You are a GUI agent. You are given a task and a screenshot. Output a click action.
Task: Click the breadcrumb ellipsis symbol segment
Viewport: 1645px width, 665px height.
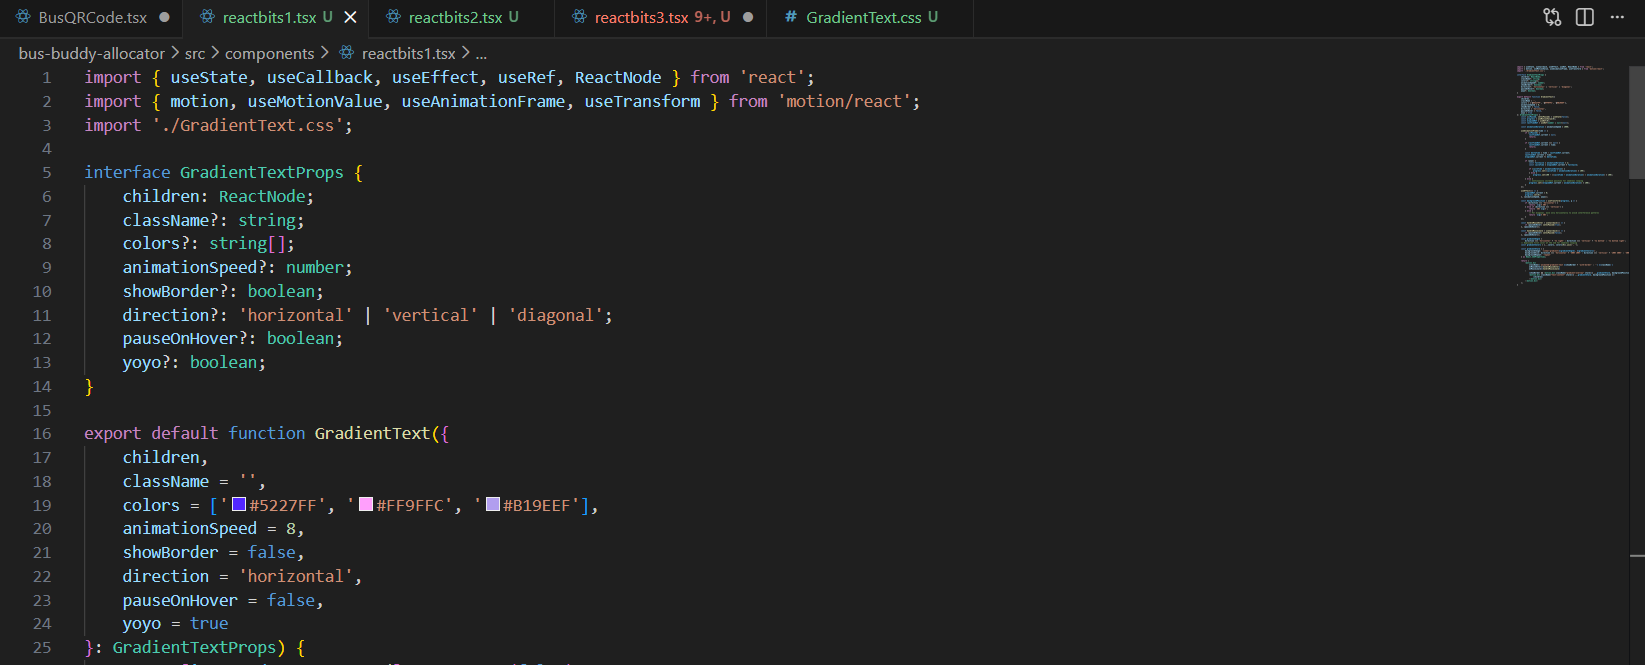481,53
